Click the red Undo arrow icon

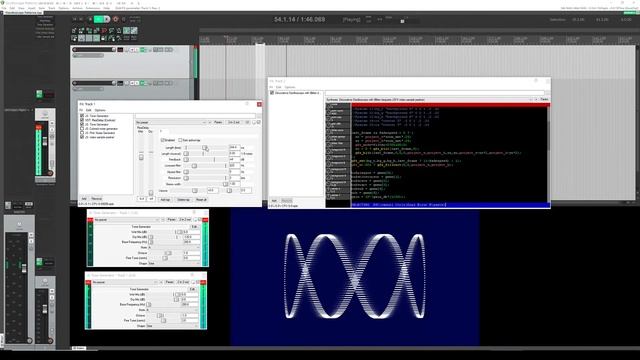(104, 31)
